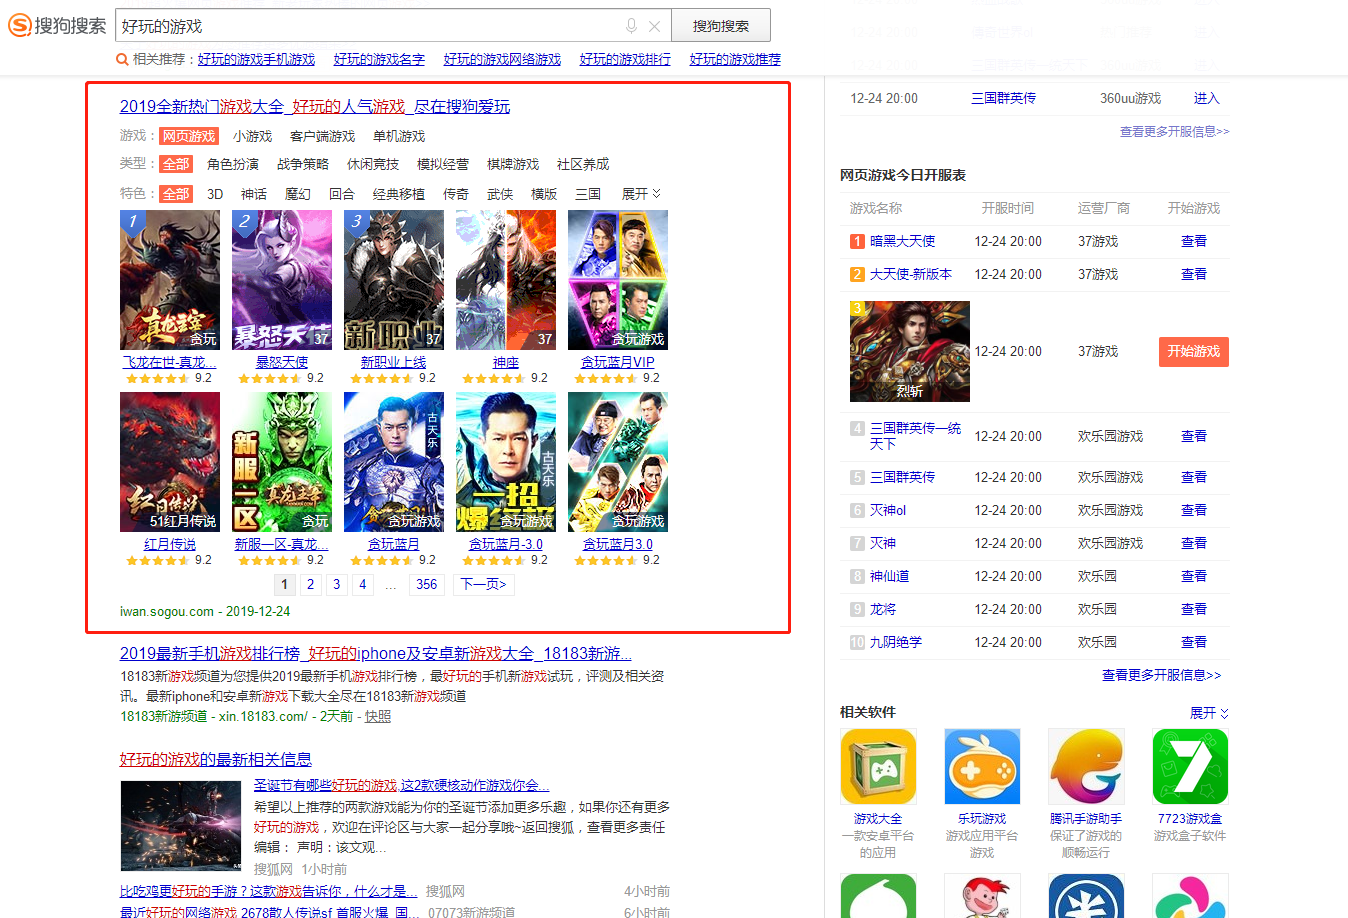Expand the 相关软件 section
Image resolution: width=1348 pixels, height=918 pixels.
tap(1209, 713)
